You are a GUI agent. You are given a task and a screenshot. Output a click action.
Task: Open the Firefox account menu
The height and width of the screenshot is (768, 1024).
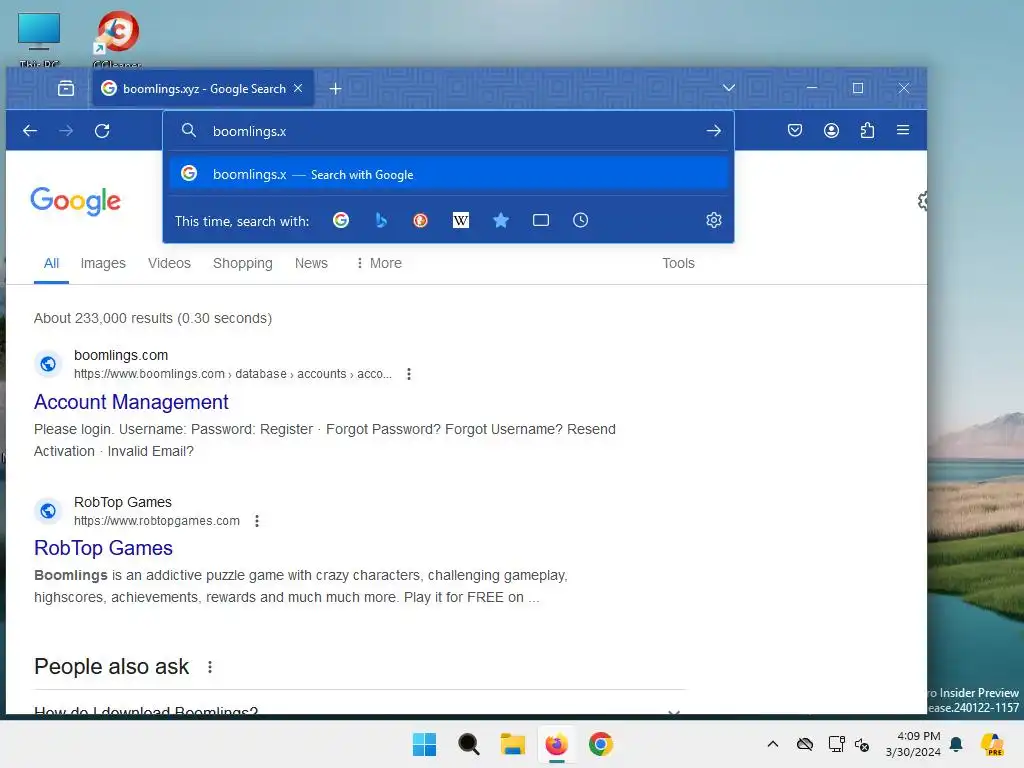(x=831, y=130)
